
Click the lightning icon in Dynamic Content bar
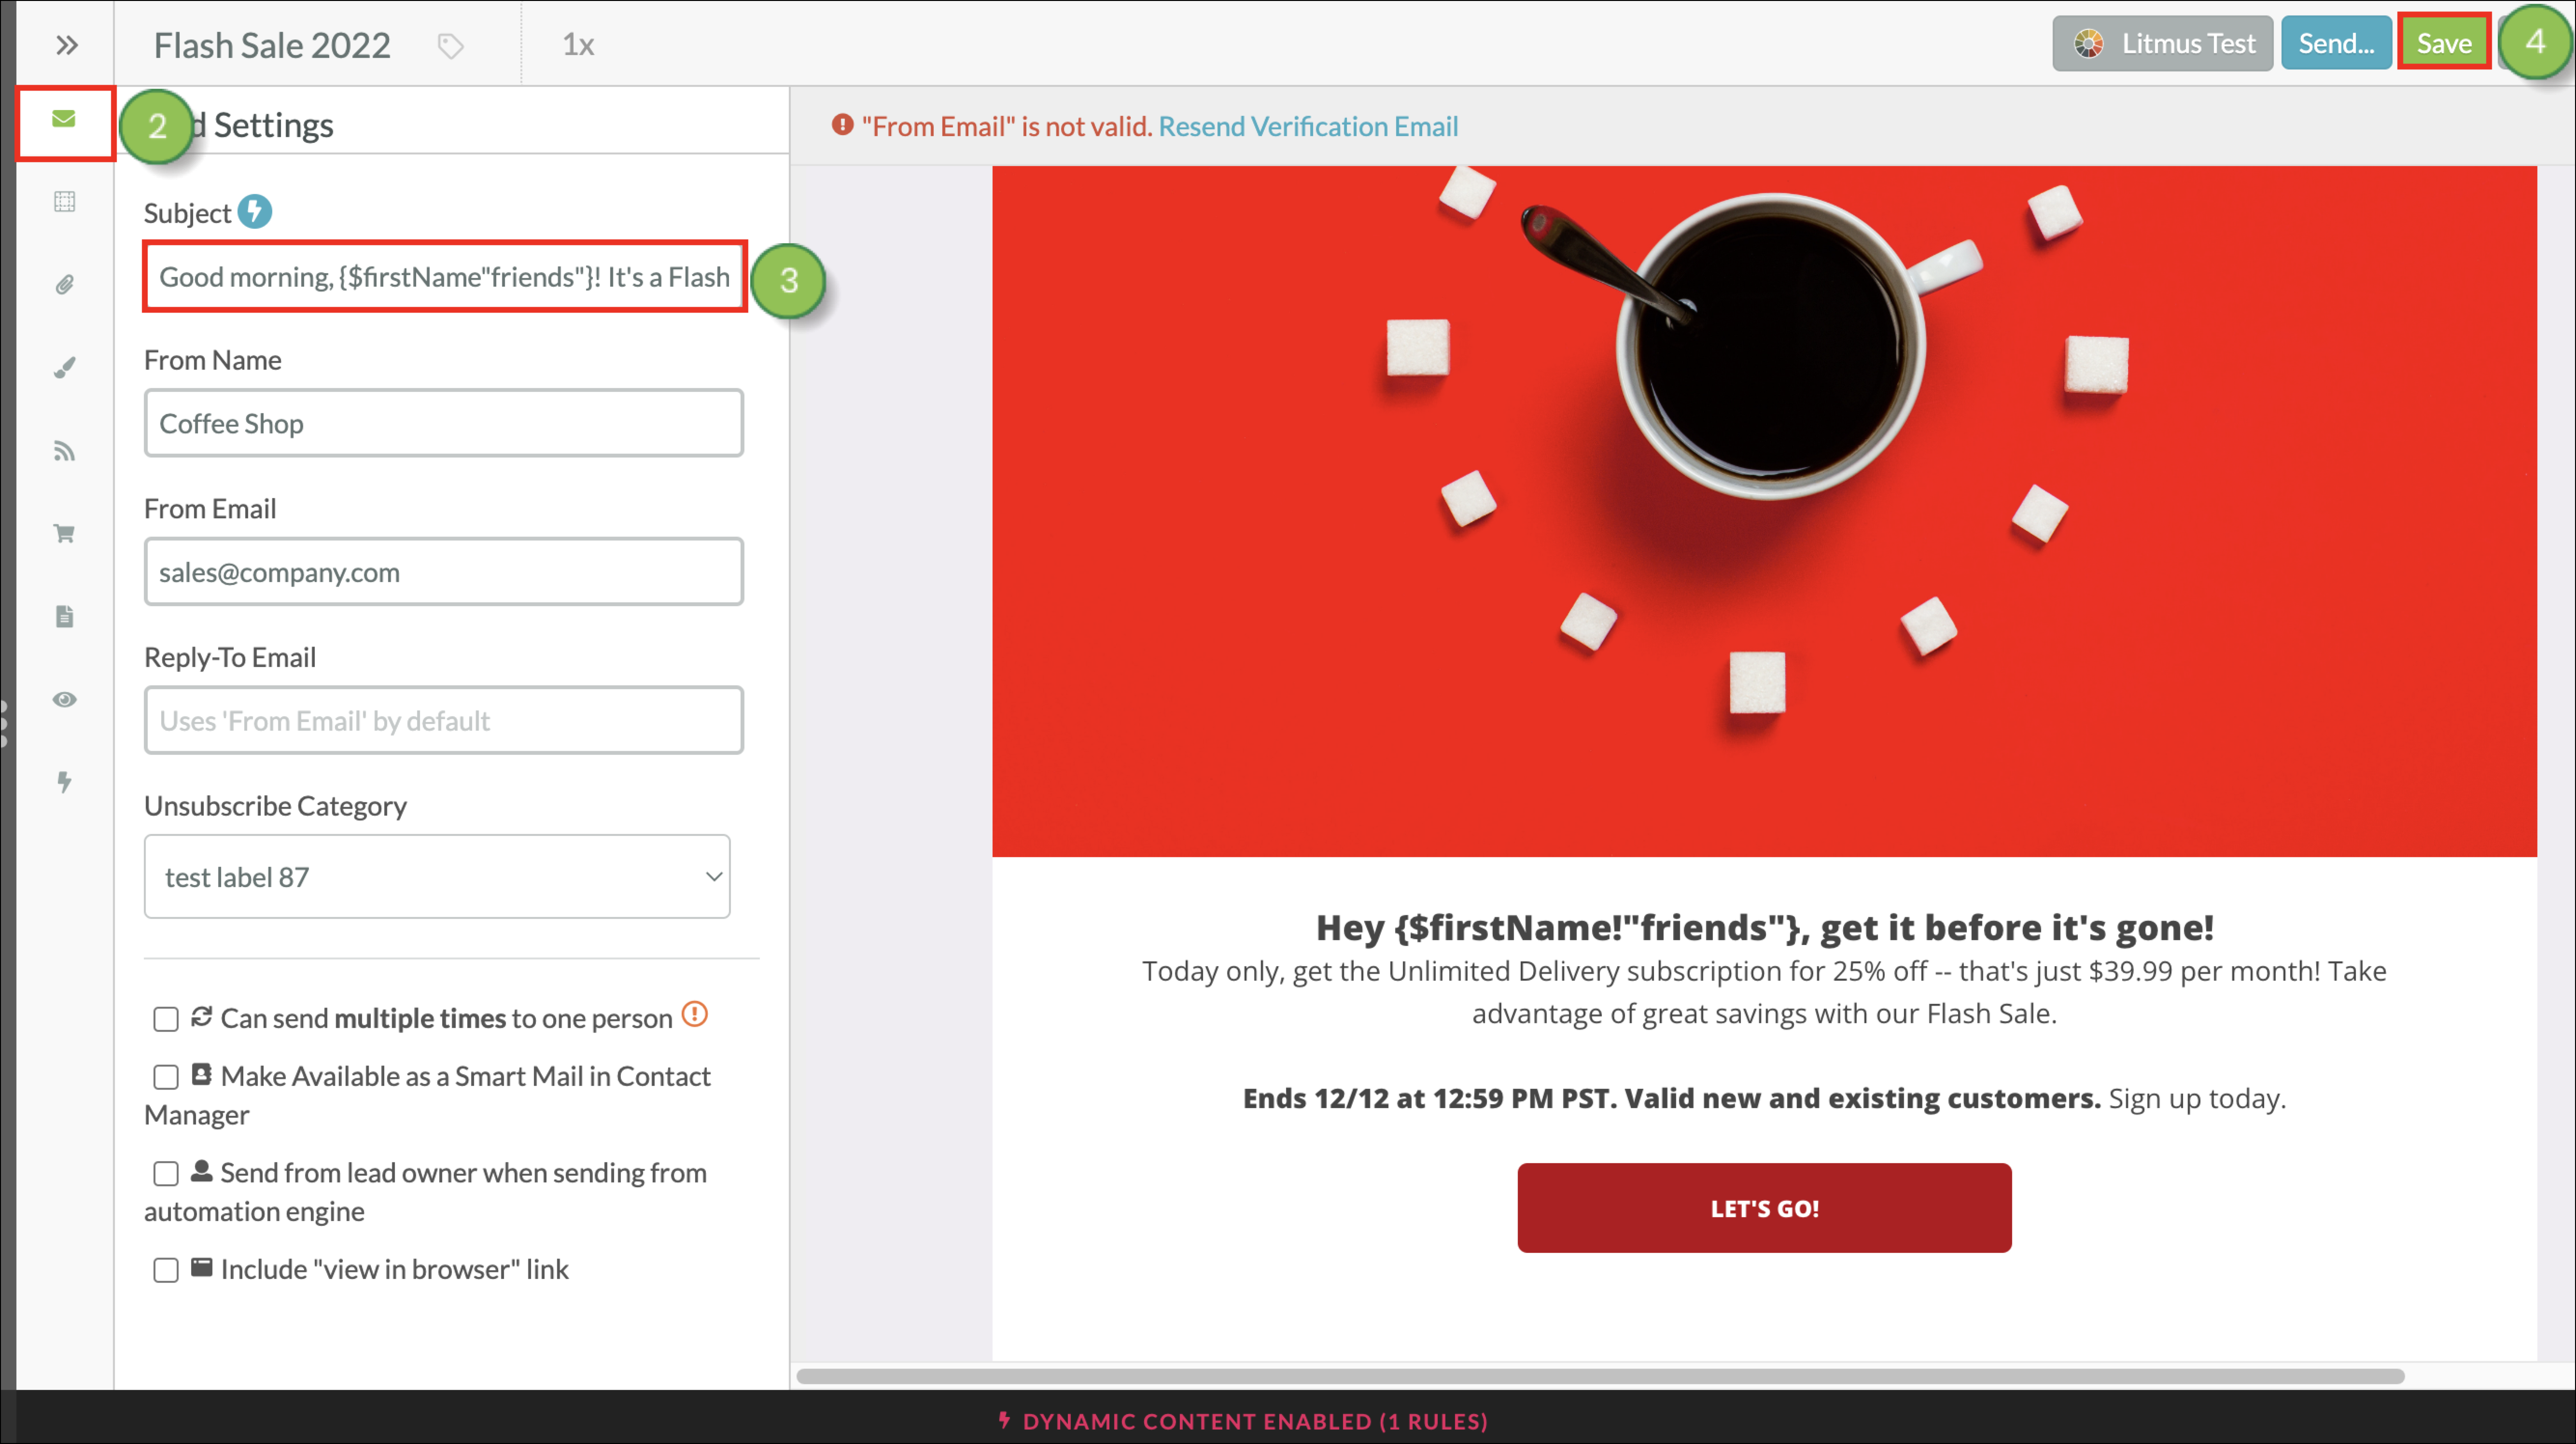tap(1005, 1419)
